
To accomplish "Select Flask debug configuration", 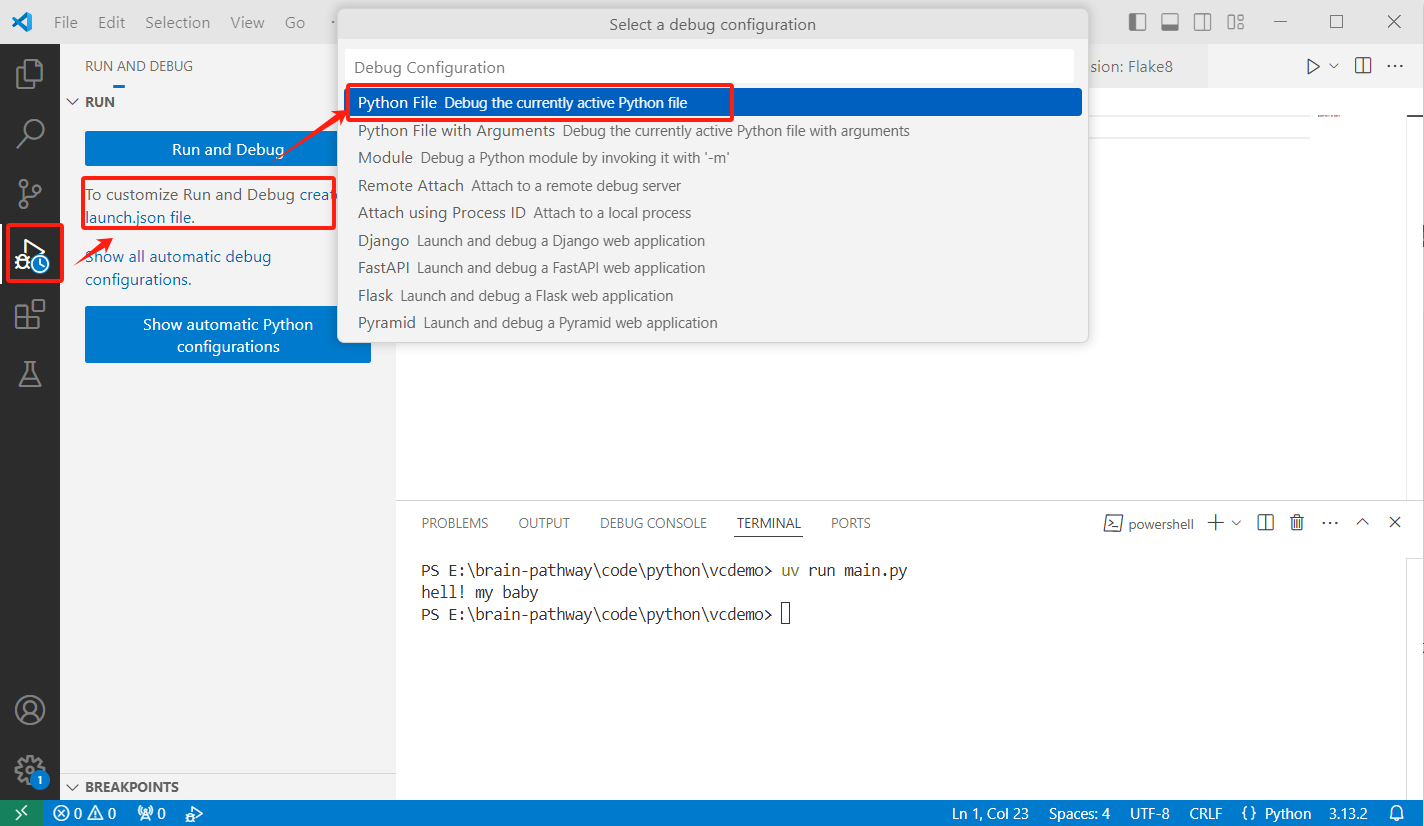I will 713,295.
